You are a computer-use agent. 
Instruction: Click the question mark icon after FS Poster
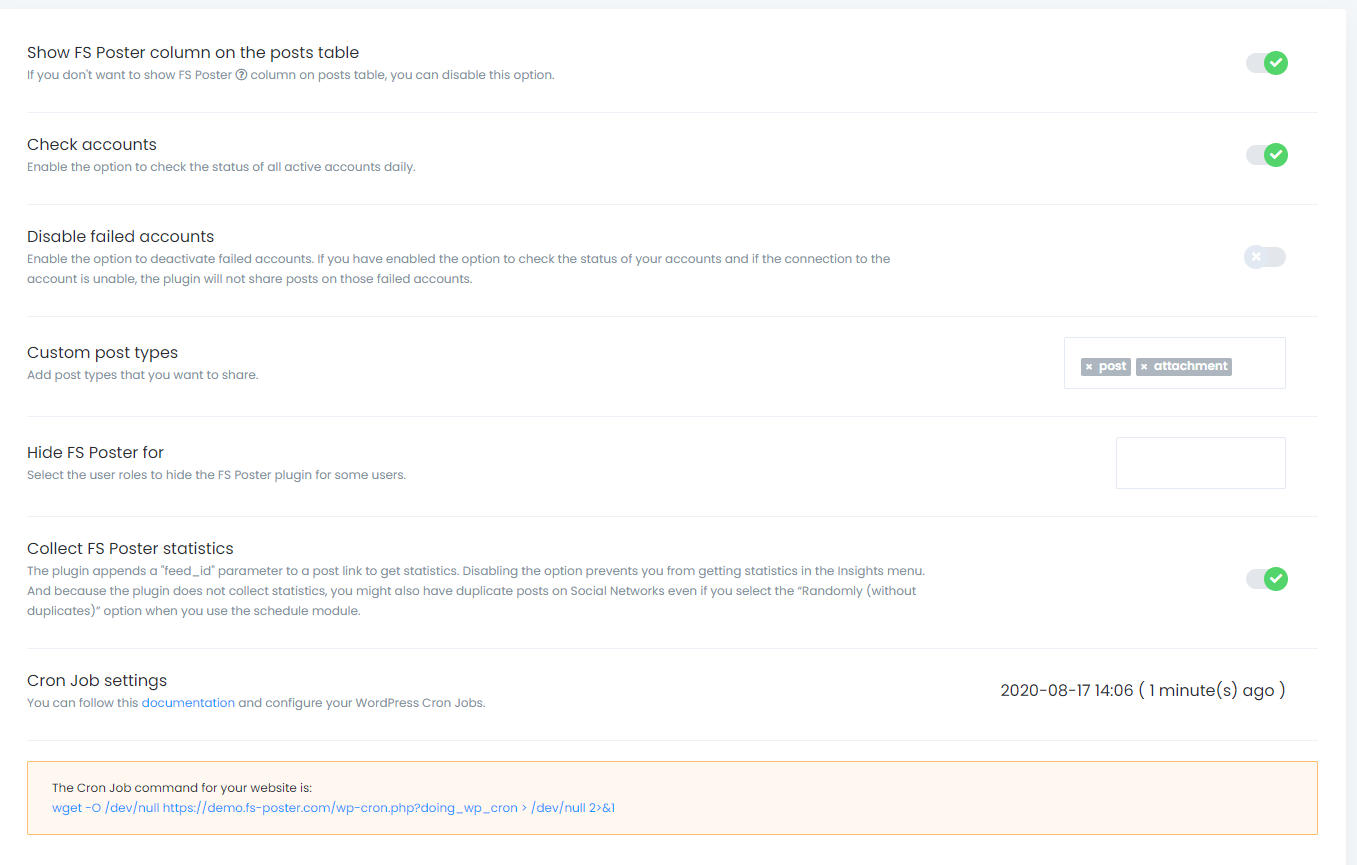tap(241, 75)
